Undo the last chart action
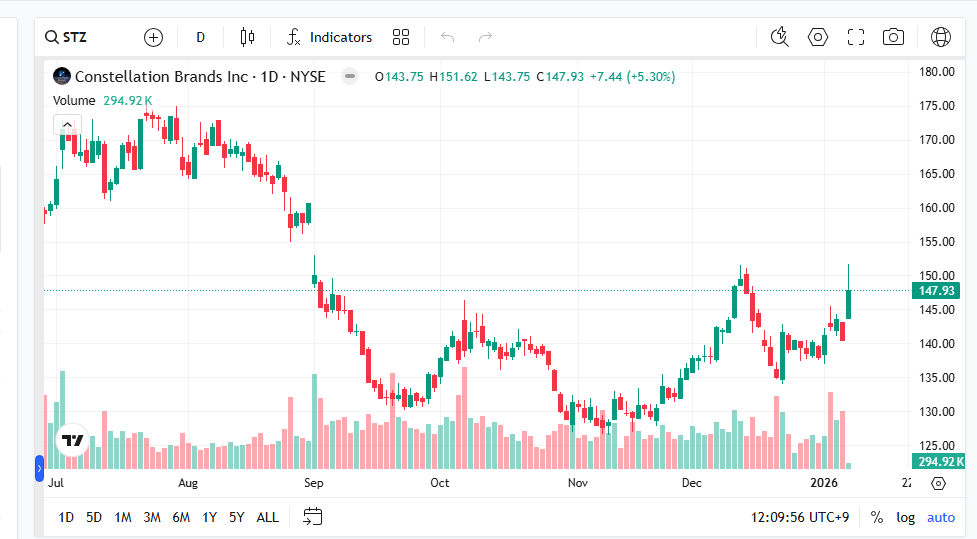Screen dimensions: 977x539 coord(447,37)
